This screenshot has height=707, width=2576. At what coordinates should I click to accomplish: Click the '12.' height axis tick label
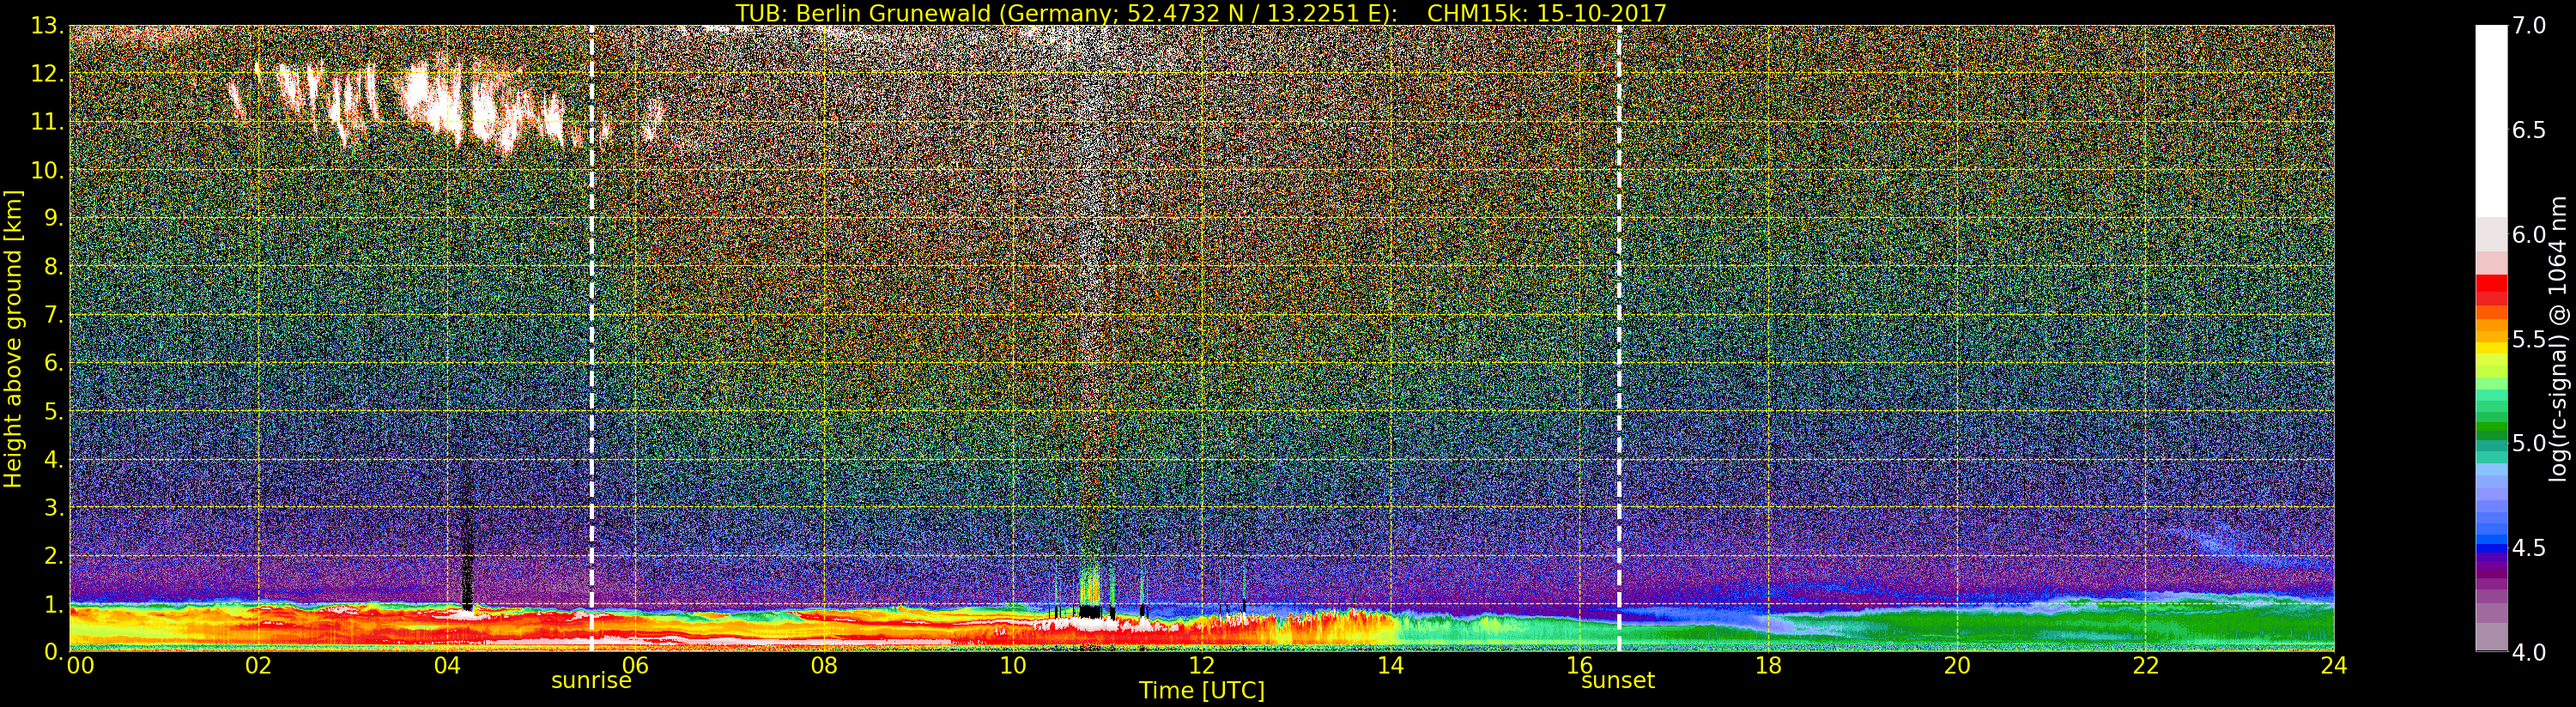pos(48,74)
